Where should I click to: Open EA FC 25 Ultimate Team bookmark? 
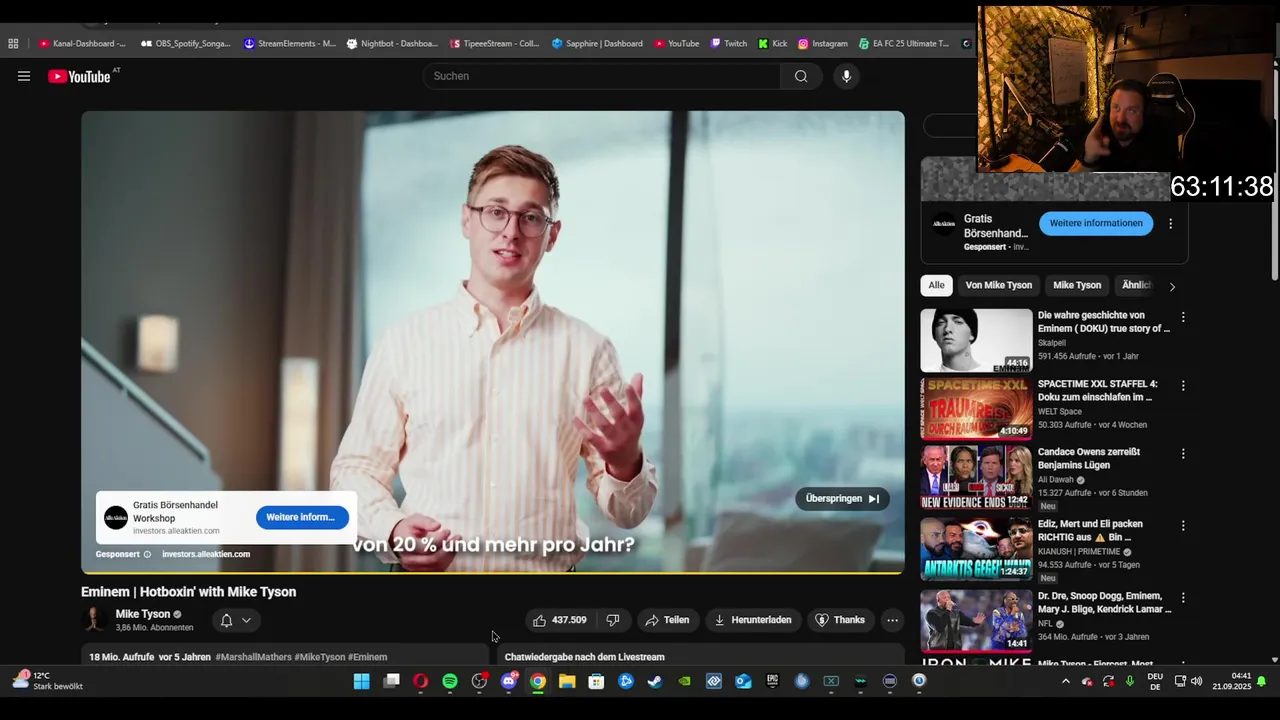904,44
